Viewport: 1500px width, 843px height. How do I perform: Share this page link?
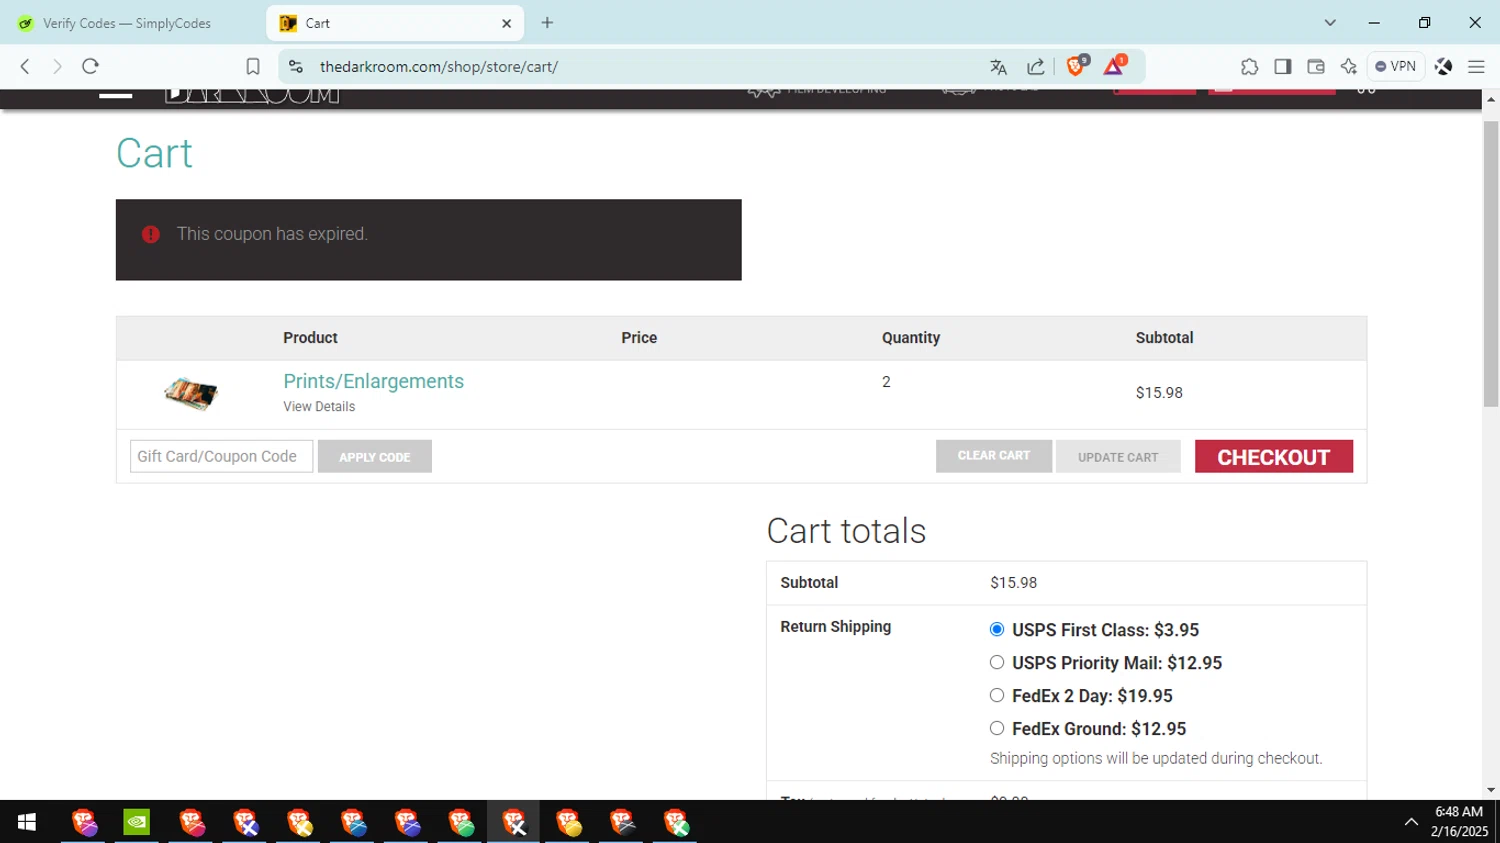[x=1036, y=67]
